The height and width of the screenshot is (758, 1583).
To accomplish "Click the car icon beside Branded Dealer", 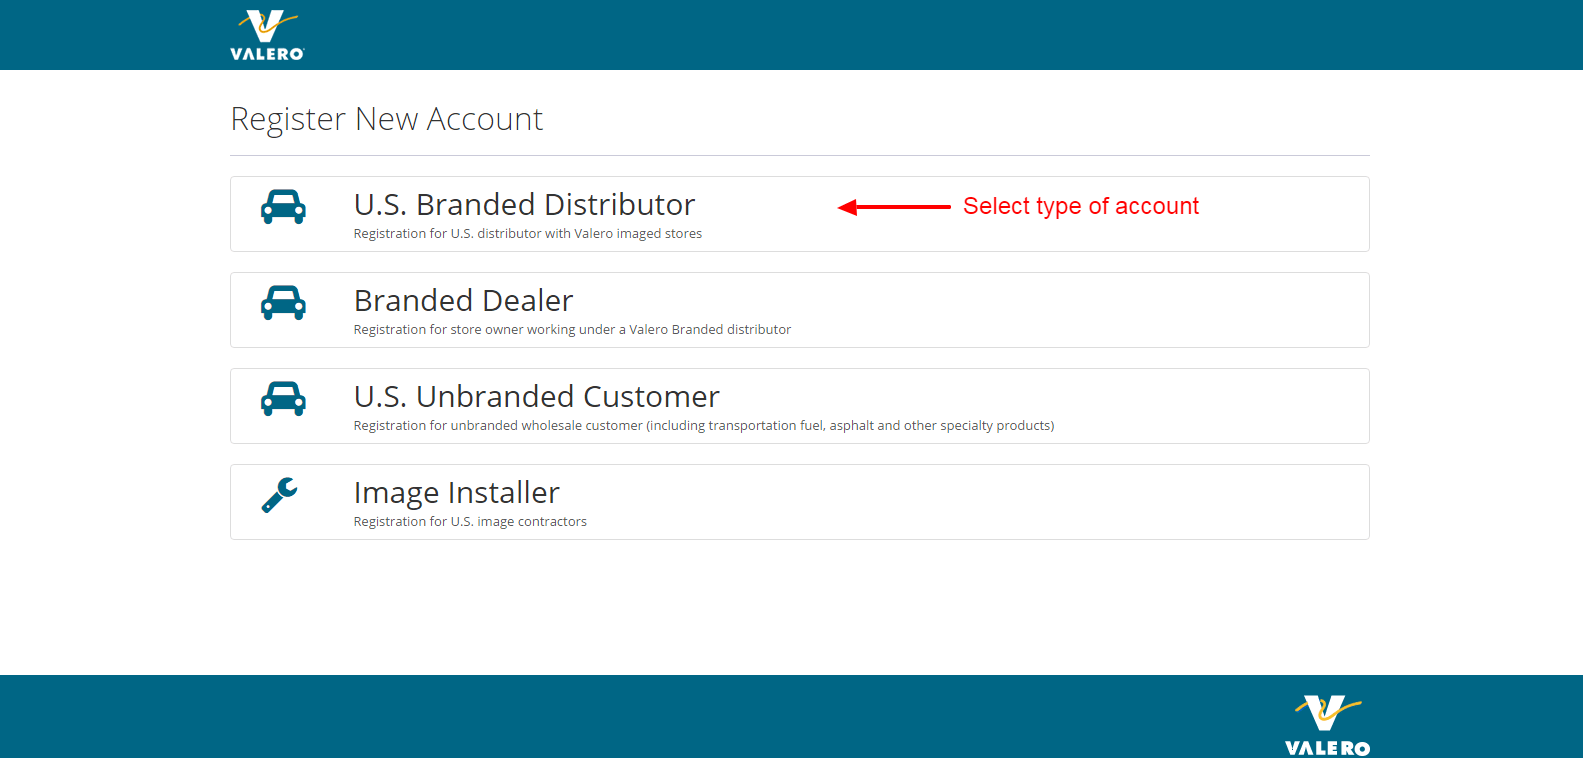I will pyautogui.click(x=283, y=302).
